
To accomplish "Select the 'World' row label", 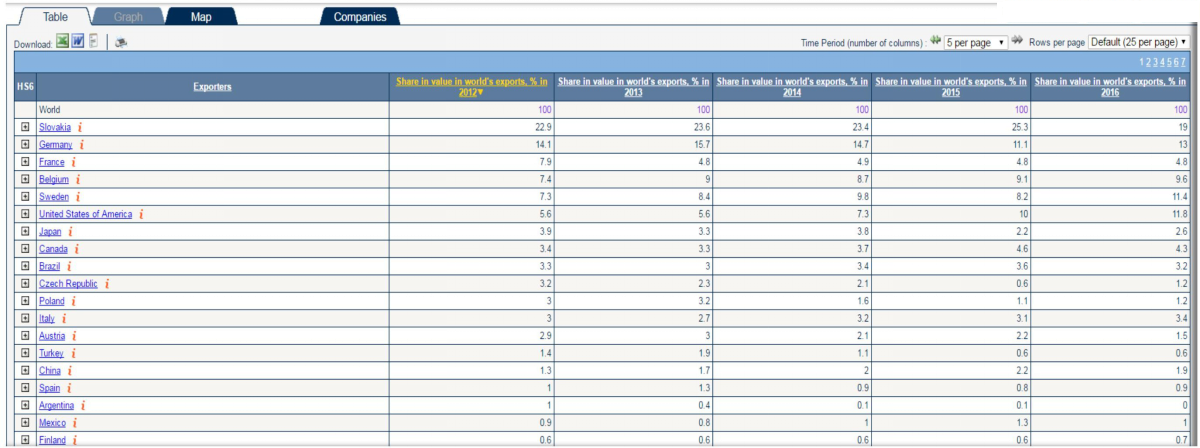I will (x=49, y=110).
